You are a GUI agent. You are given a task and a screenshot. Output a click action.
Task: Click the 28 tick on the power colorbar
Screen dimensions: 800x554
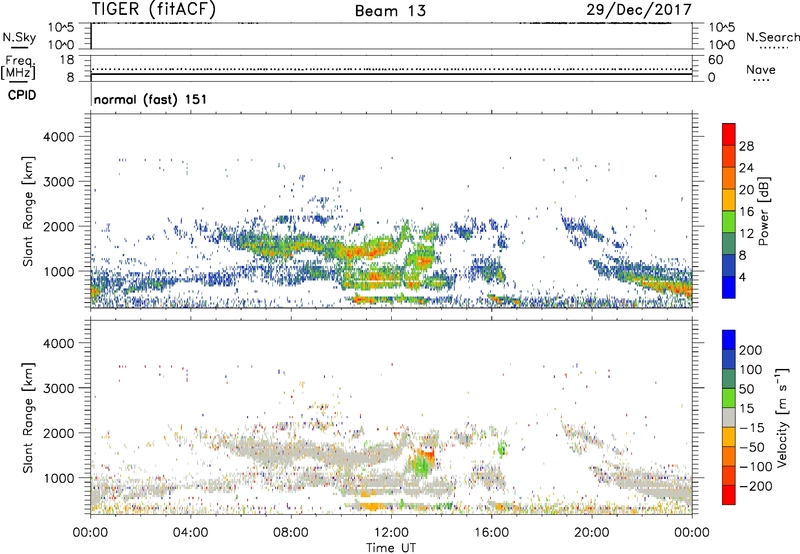[746, 146]
